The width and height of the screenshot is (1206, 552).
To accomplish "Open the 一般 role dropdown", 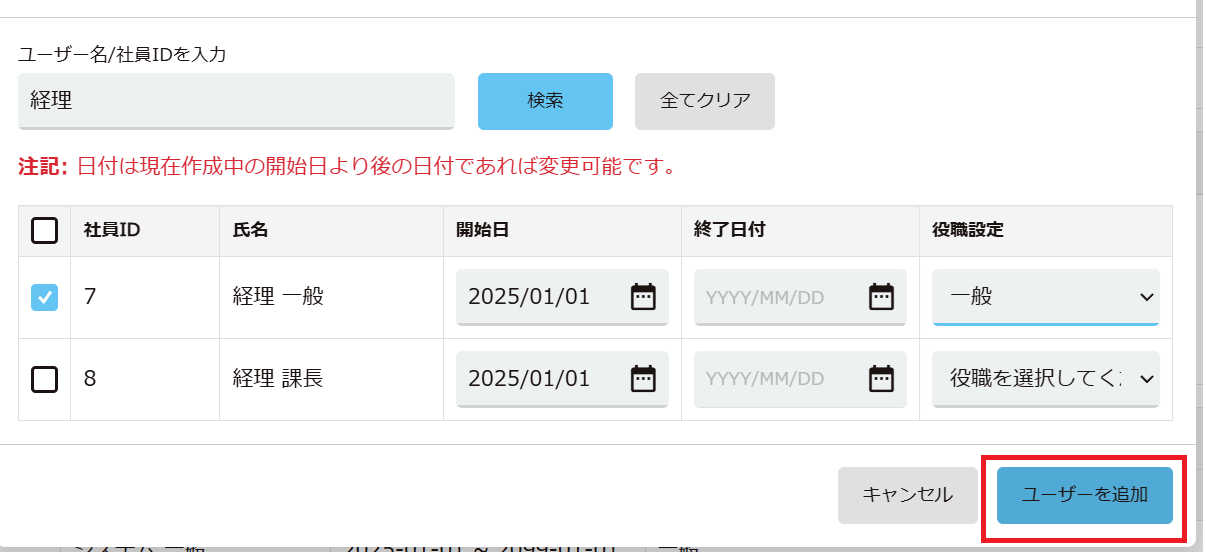I will (x=1046, y=297).
